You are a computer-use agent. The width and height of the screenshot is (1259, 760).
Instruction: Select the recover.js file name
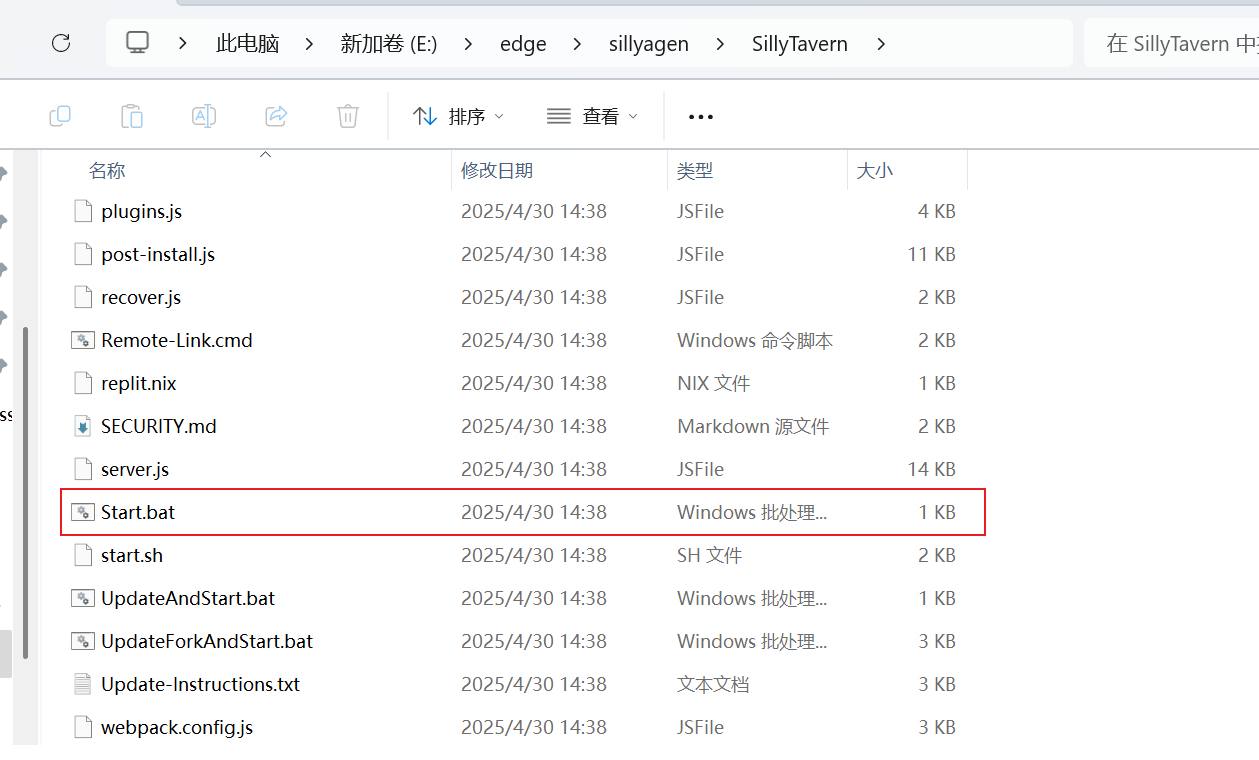click(x=141, y=297)
